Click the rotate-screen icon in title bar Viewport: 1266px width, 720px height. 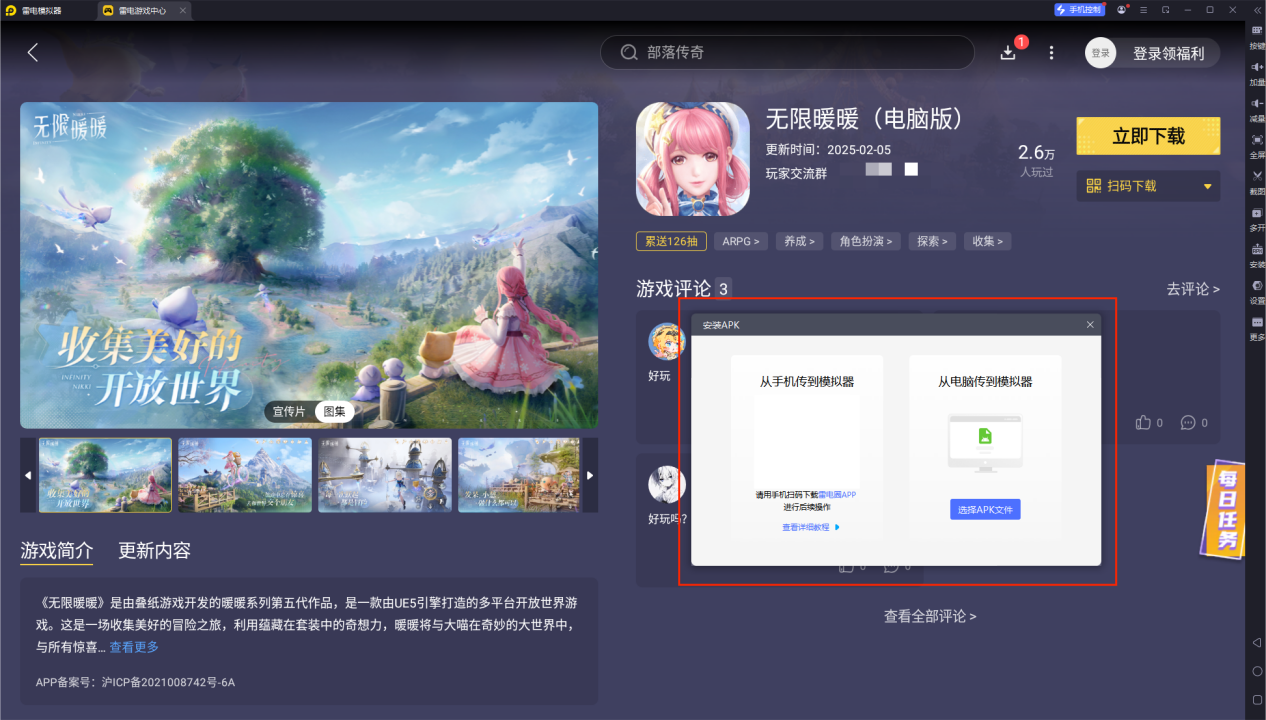tap(1166, 9)
